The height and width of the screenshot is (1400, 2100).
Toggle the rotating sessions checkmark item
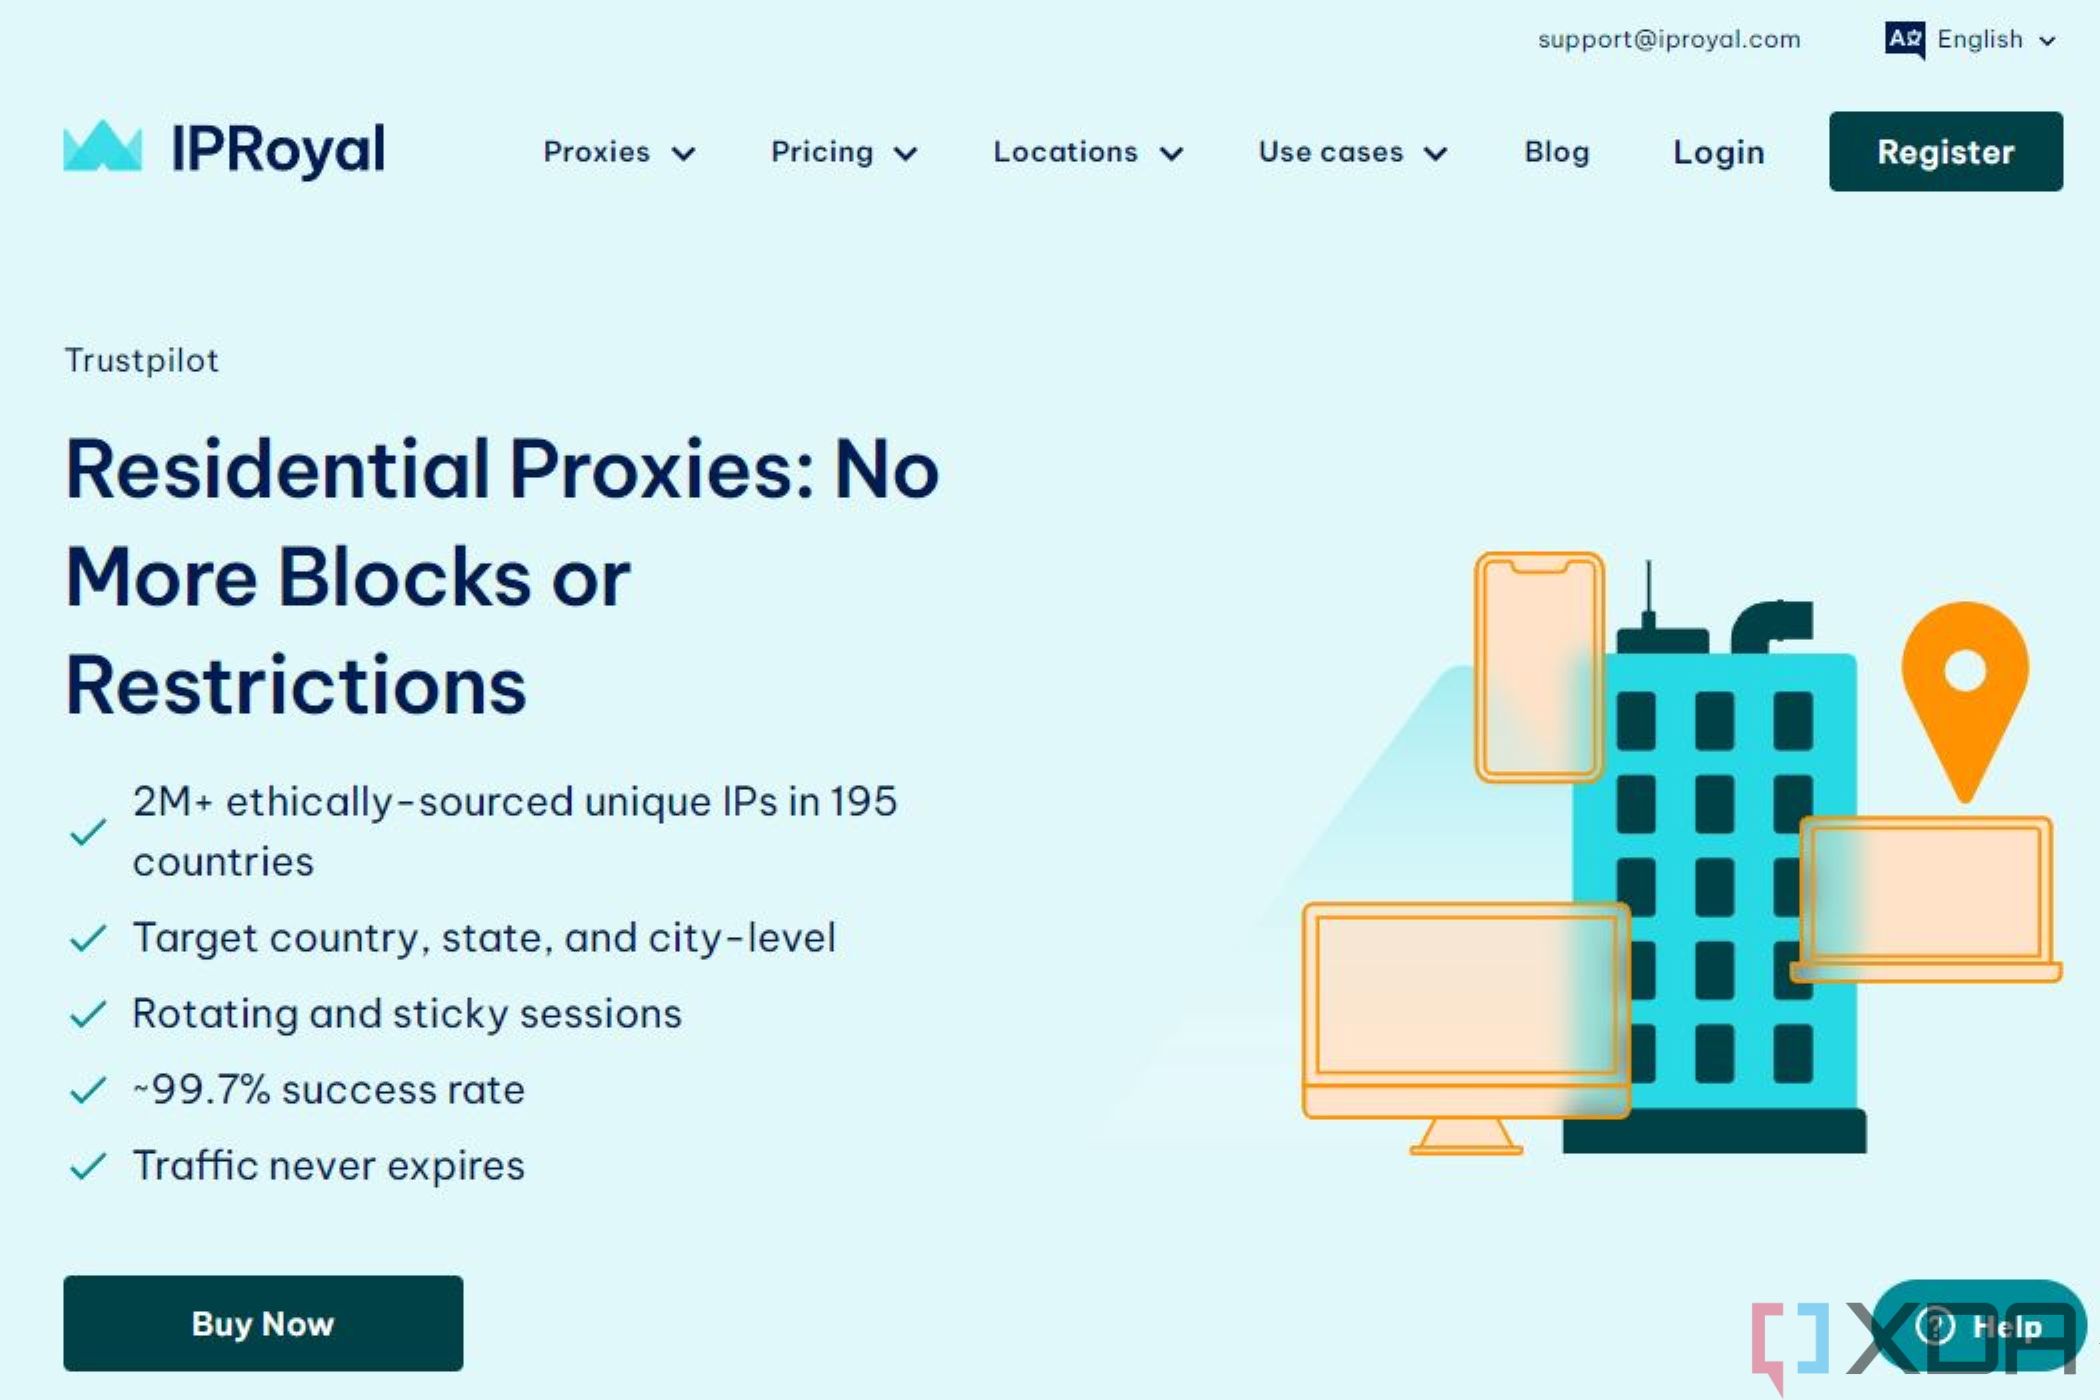click(x=88, y=1014)
